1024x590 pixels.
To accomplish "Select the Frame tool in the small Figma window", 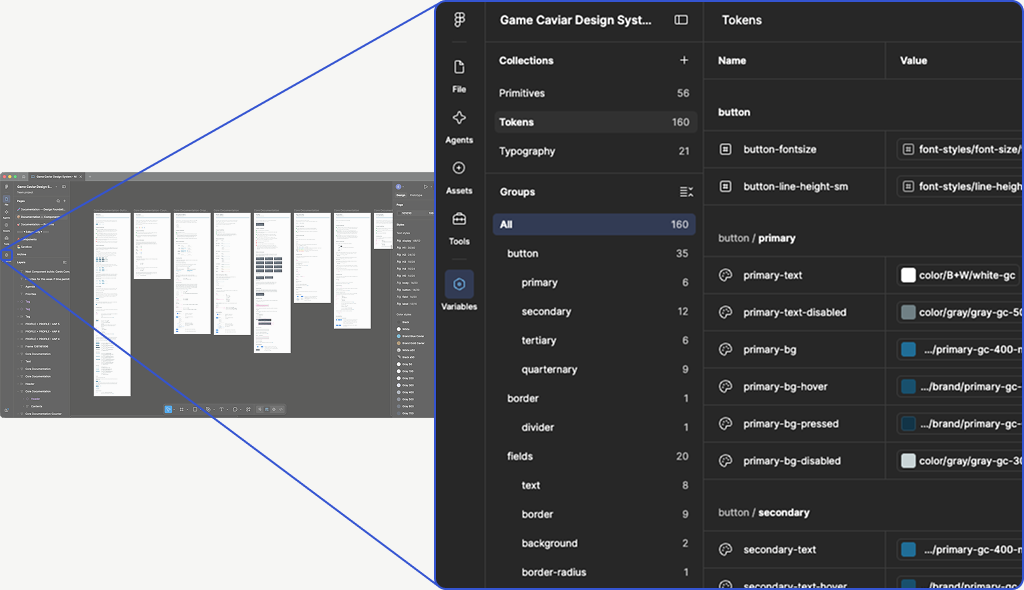I will pyautogui.click(x=182, y=410).
